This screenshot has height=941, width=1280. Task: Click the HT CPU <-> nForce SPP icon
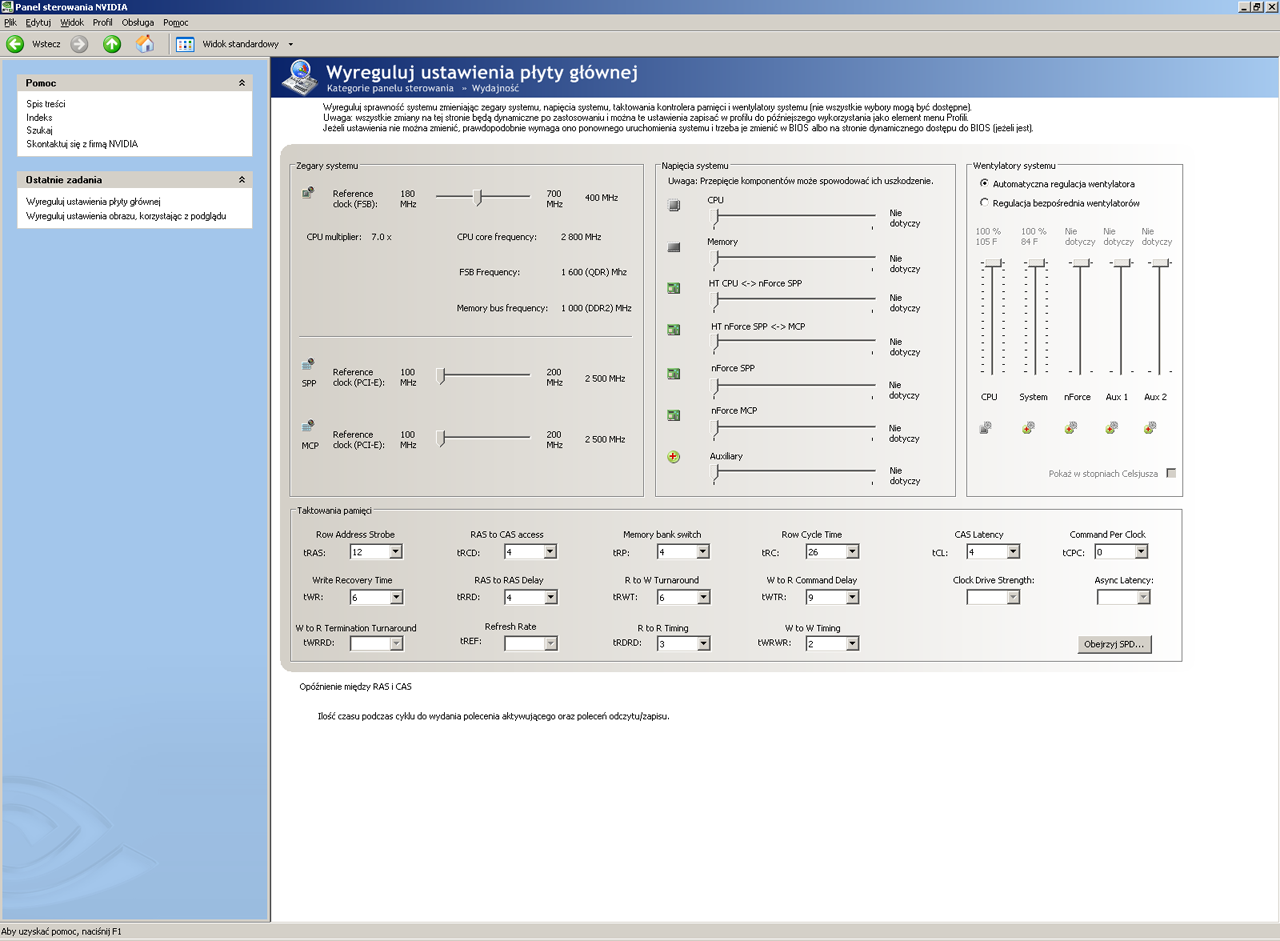tap(674, 288)
